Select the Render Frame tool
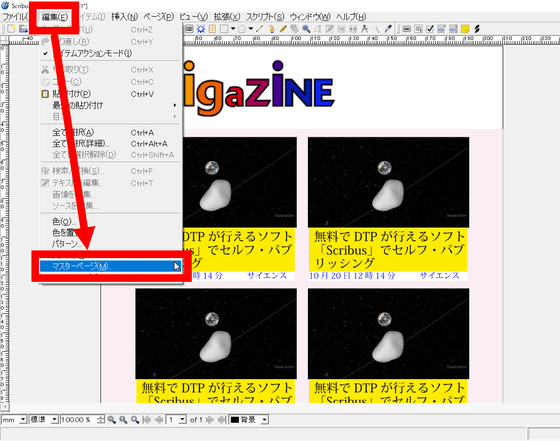Image resolution: width=560 pixels, height=441 pixels. [x=201, y=29]
